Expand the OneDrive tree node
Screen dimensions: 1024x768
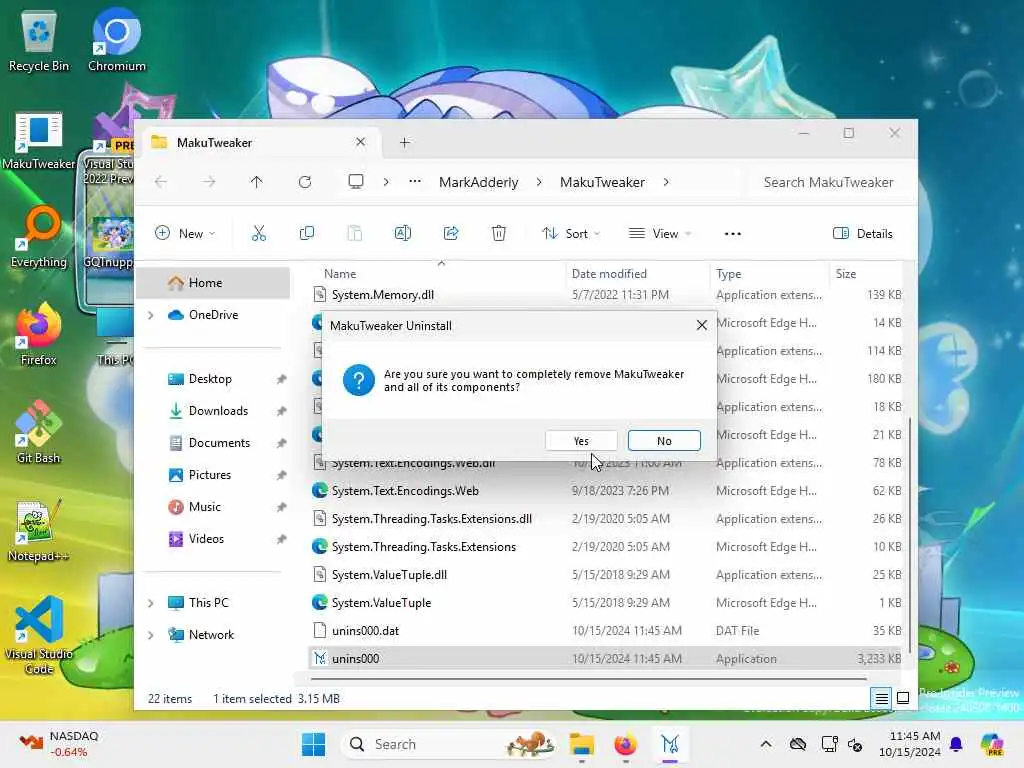coord(151,315)
